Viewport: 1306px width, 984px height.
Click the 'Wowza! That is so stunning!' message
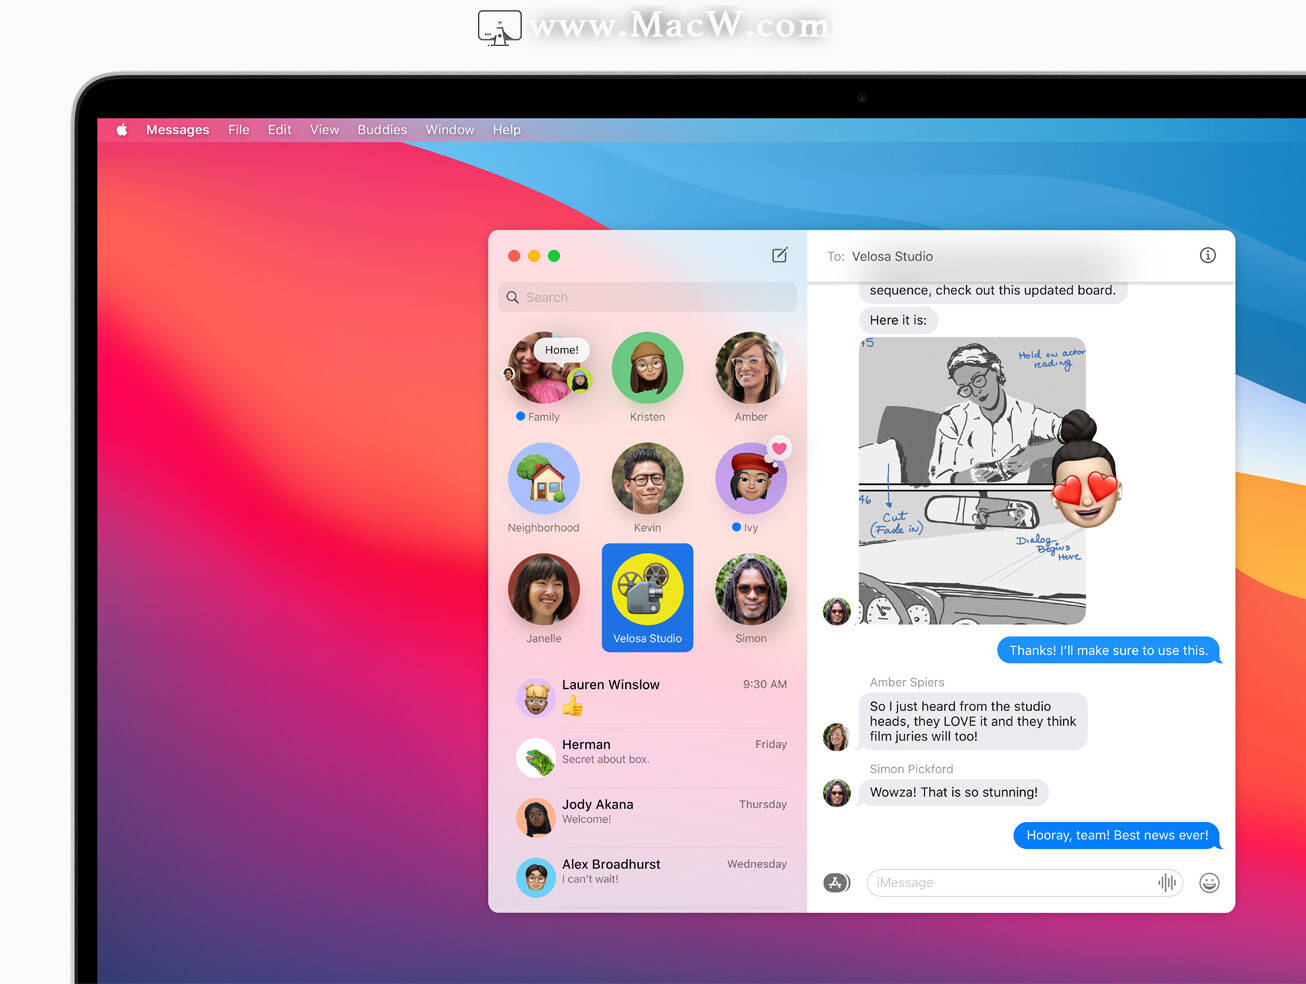point(954,792)
